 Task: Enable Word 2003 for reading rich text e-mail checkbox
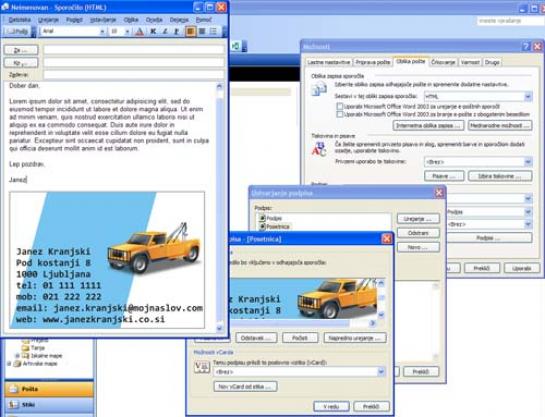click(340, 114)
